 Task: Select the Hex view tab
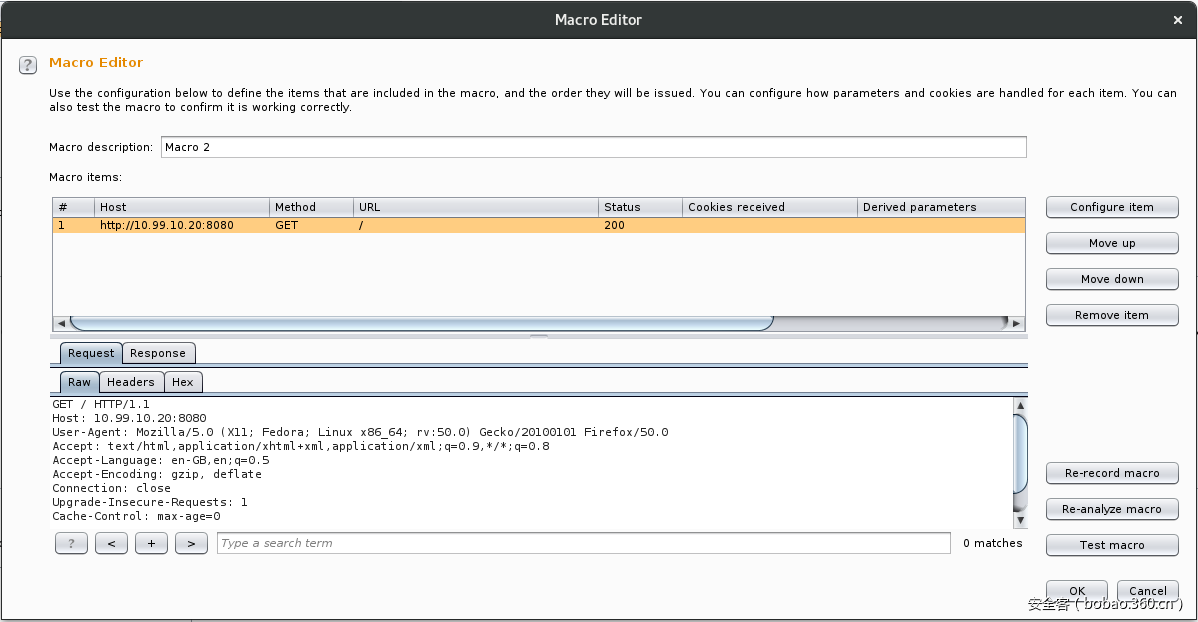pos(183,382)
